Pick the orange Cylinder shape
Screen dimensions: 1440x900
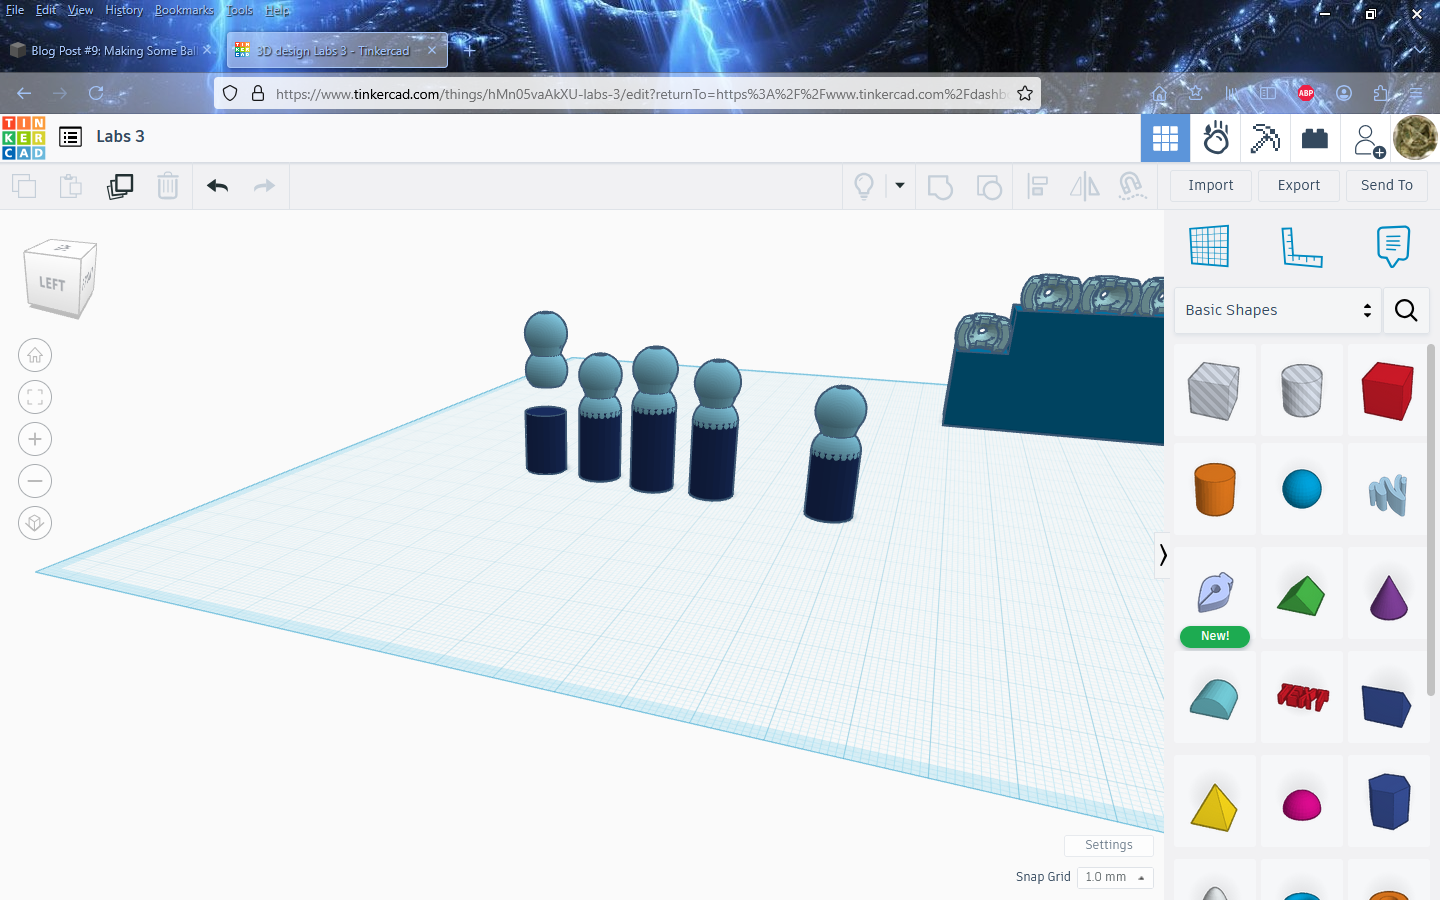point(1214,490)
